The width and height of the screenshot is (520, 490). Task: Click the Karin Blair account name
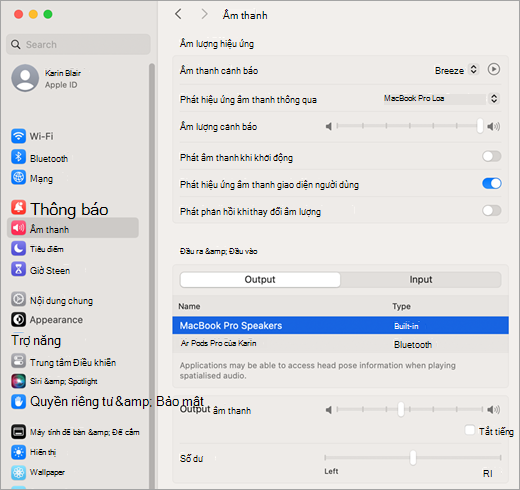point(63,73)
